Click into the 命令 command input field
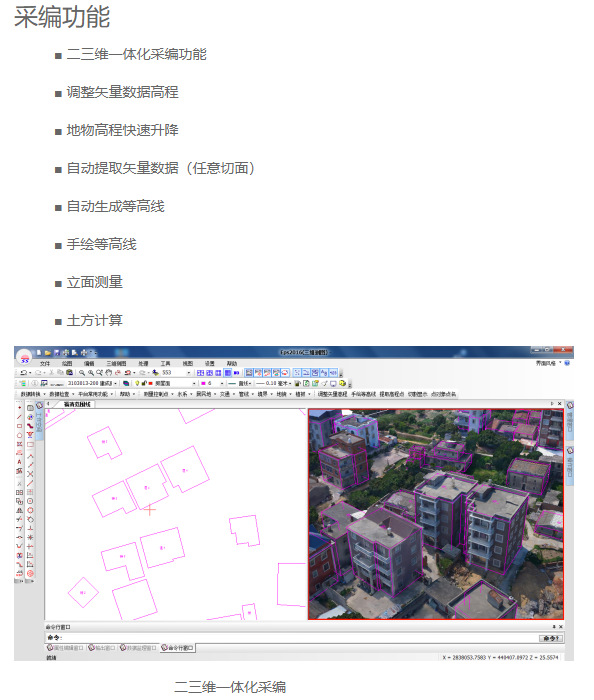The image size is (594, 700). pos(299,638)
